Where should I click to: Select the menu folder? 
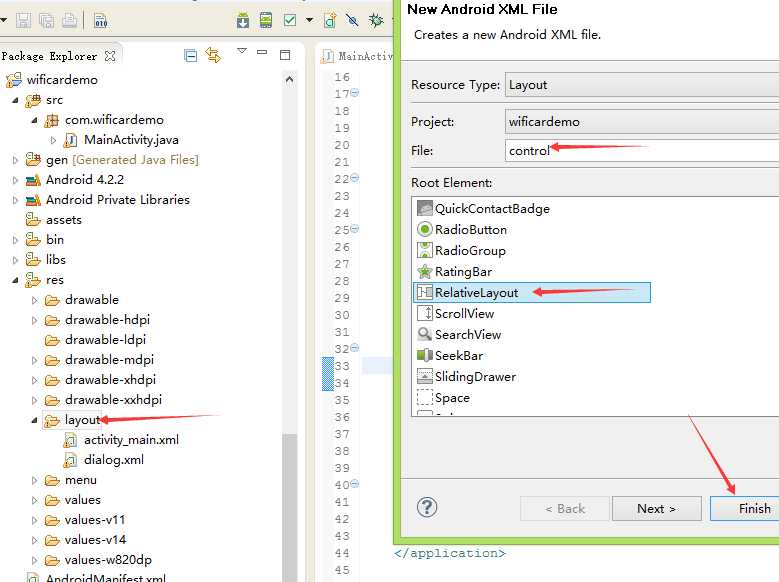coord(80,480)
